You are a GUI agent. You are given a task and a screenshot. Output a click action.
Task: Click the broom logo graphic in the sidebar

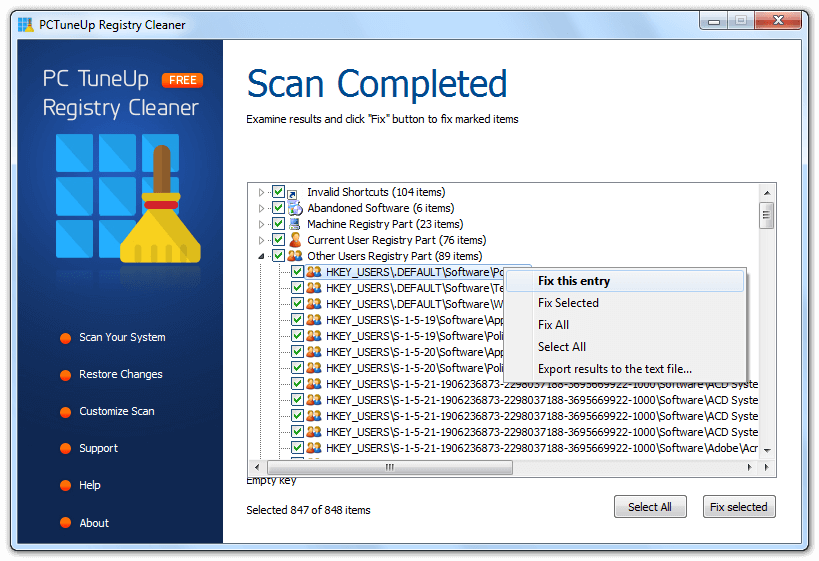click(128, 196)
